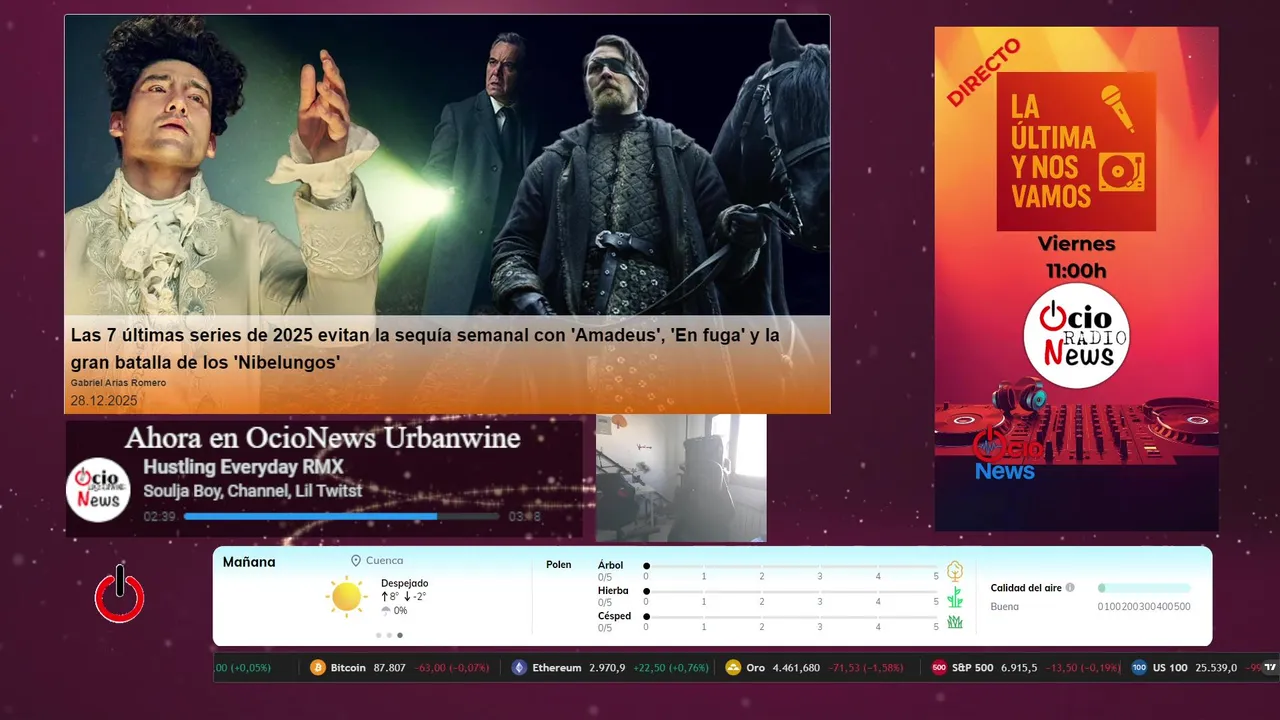Viewport: 1280px width, 720px height.
Task: Click the grass pollen icon for Hierba
Action: click(x=955, y=597)
